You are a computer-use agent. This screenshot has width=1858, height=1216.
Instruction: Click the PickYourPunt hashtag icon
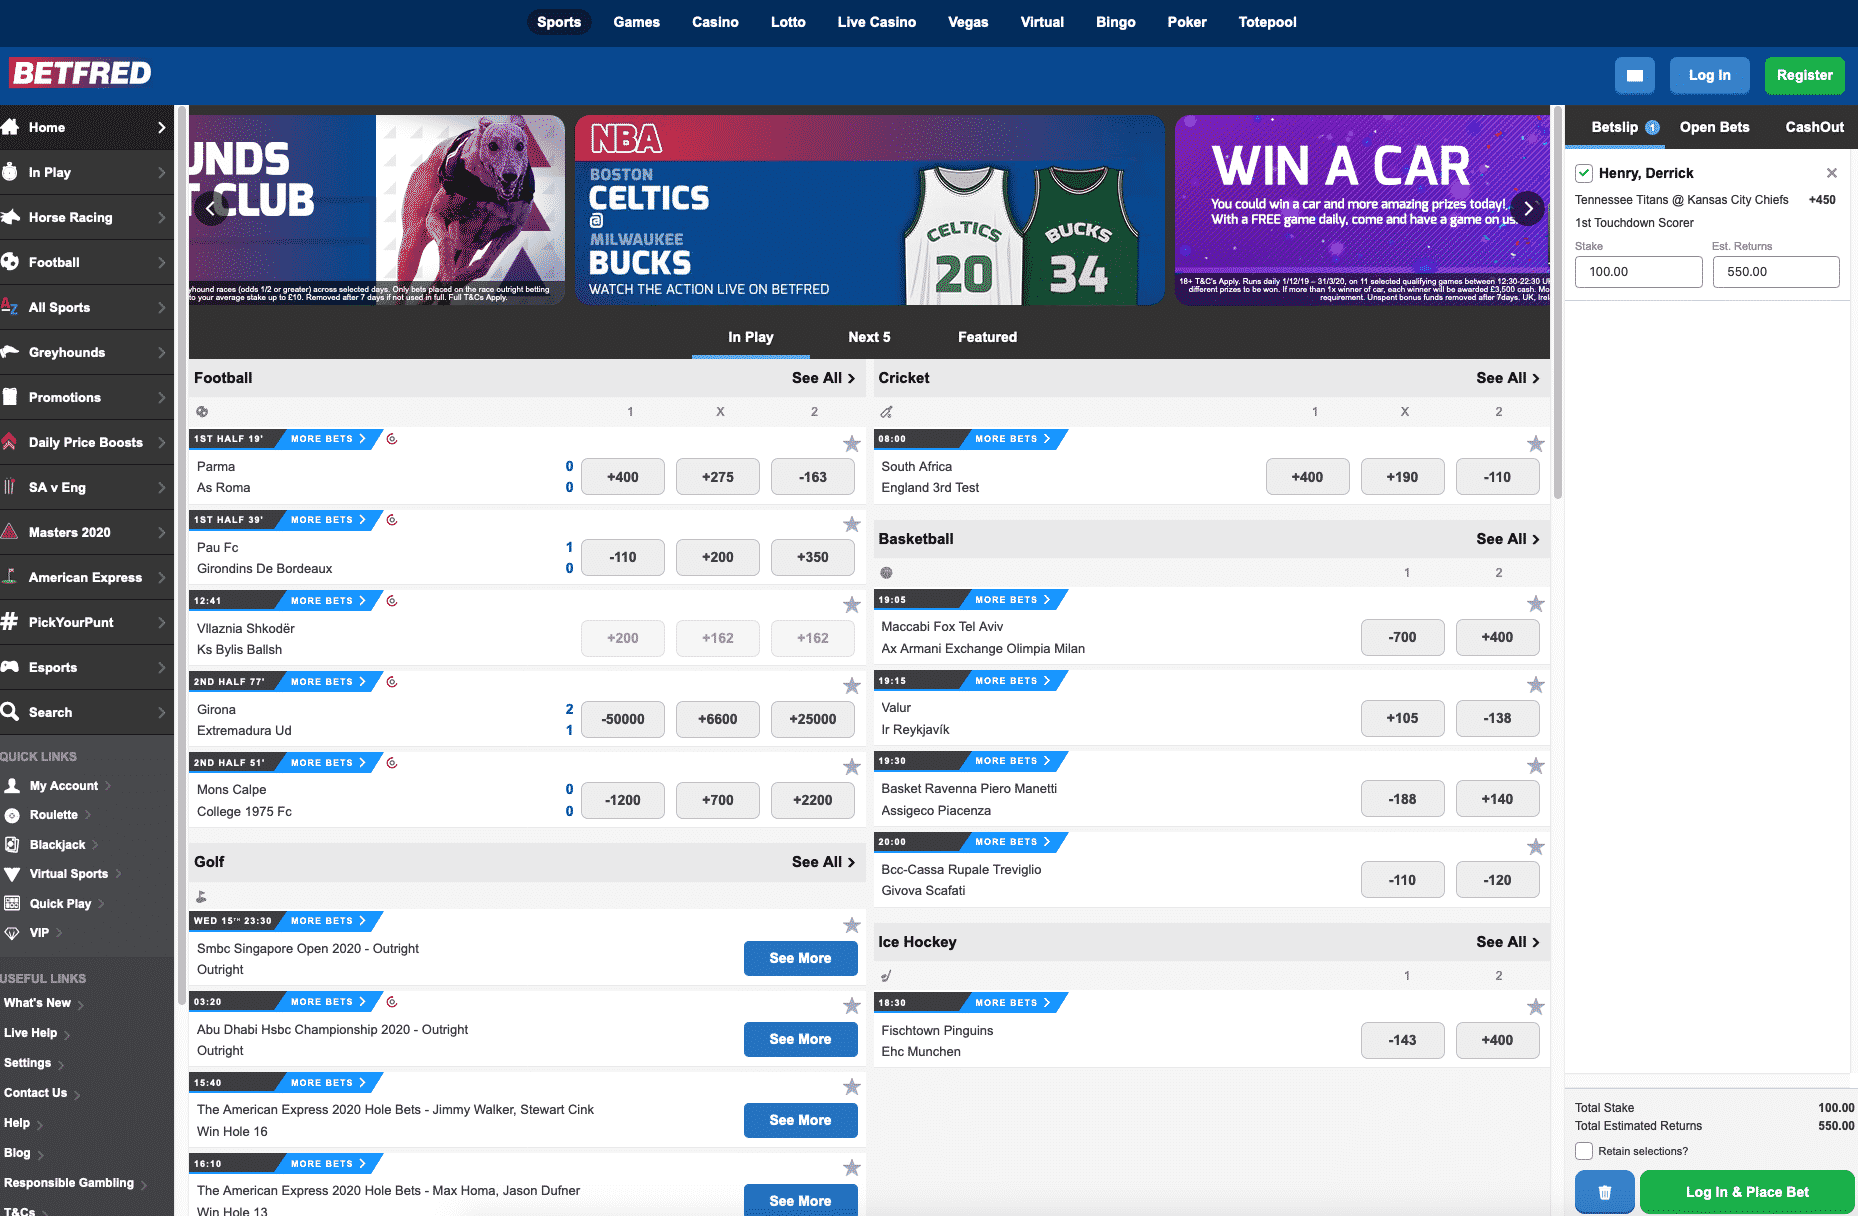pos(10,622)
